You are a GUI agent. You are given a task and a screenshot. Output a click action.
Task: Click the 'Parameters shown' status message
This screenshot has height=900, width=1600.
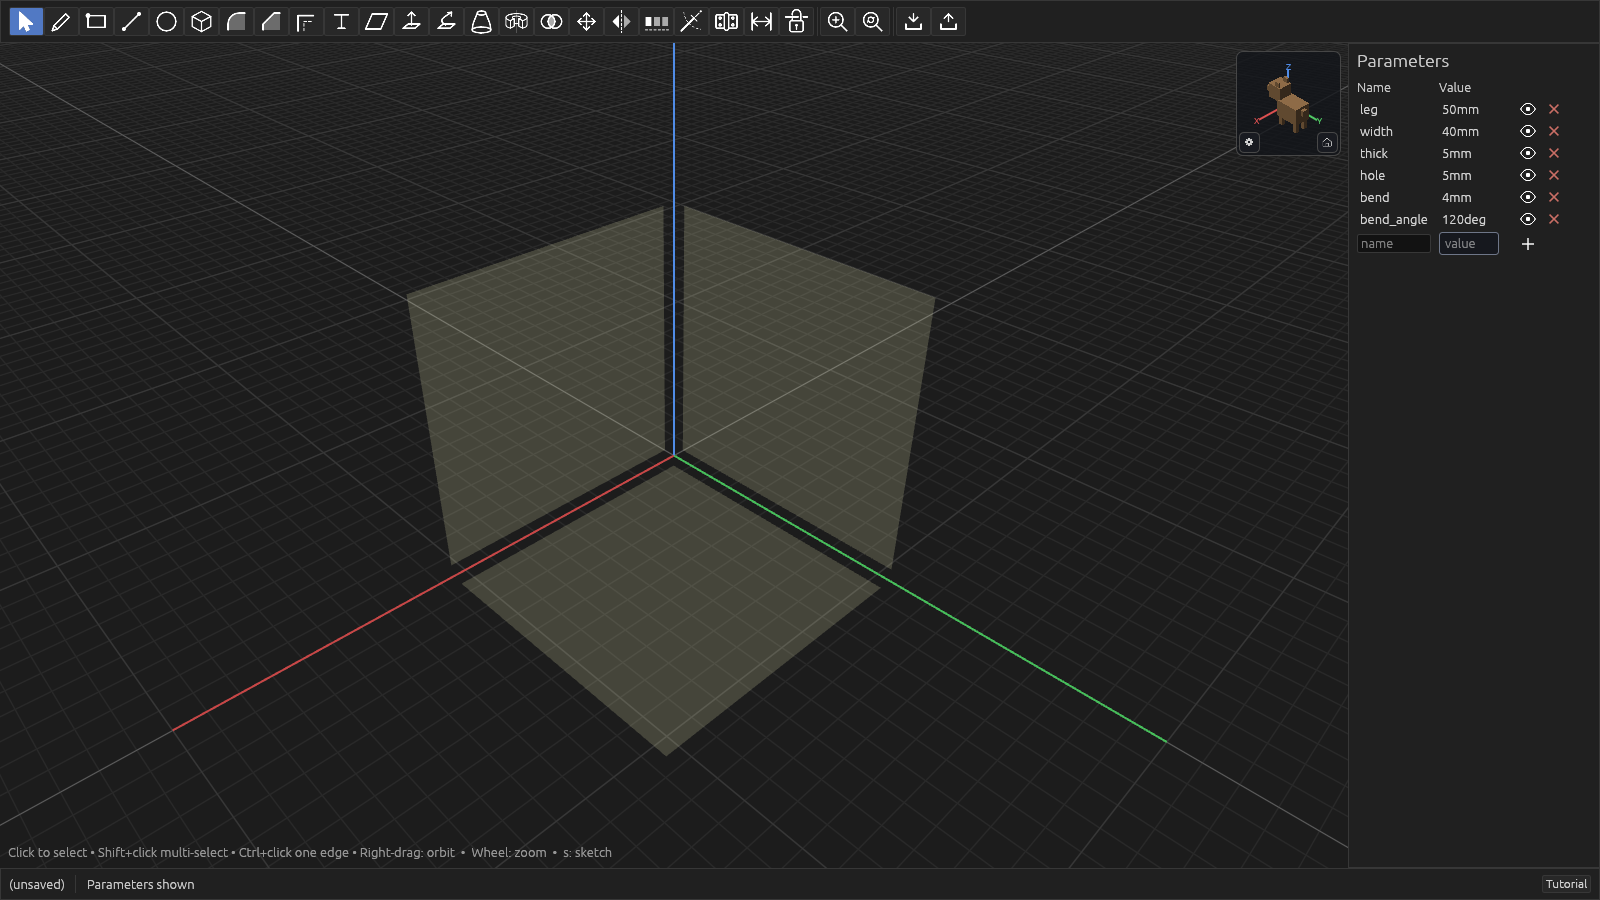click(141, 884)
